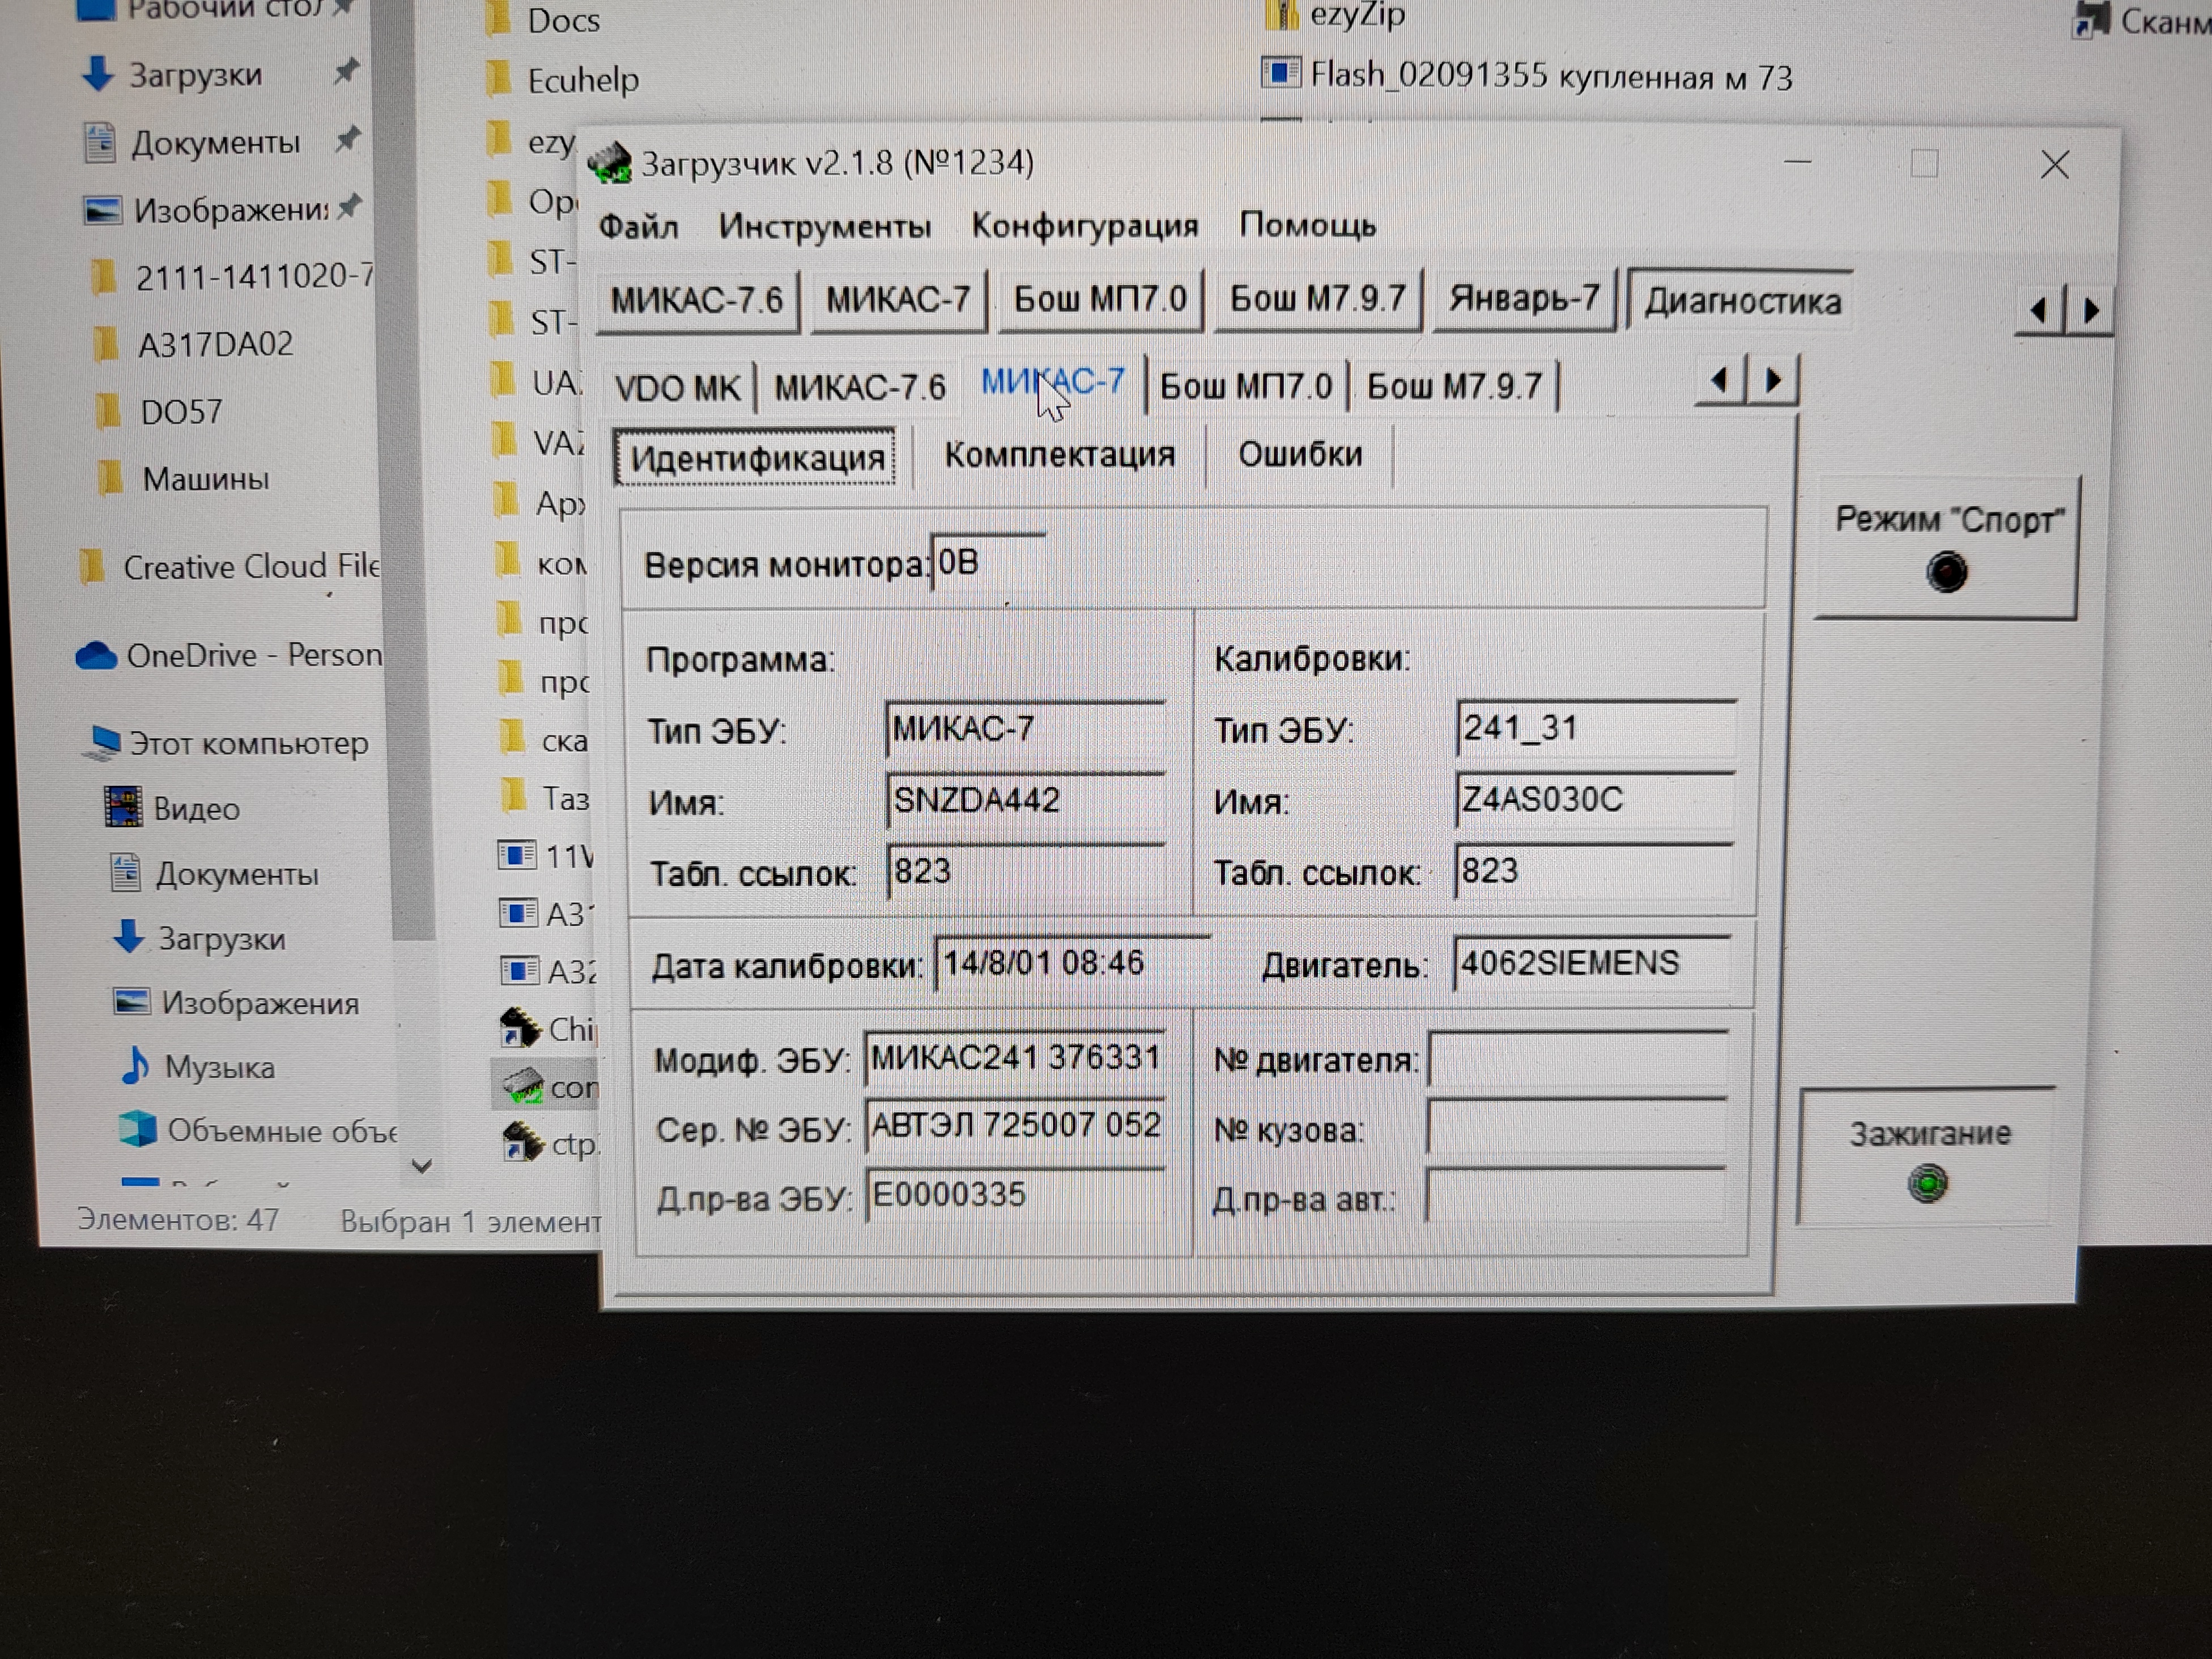Click right arrow of diagnostics sub-tab row
Viewport: 2212px width, 1659px height.
[1773, 381]
